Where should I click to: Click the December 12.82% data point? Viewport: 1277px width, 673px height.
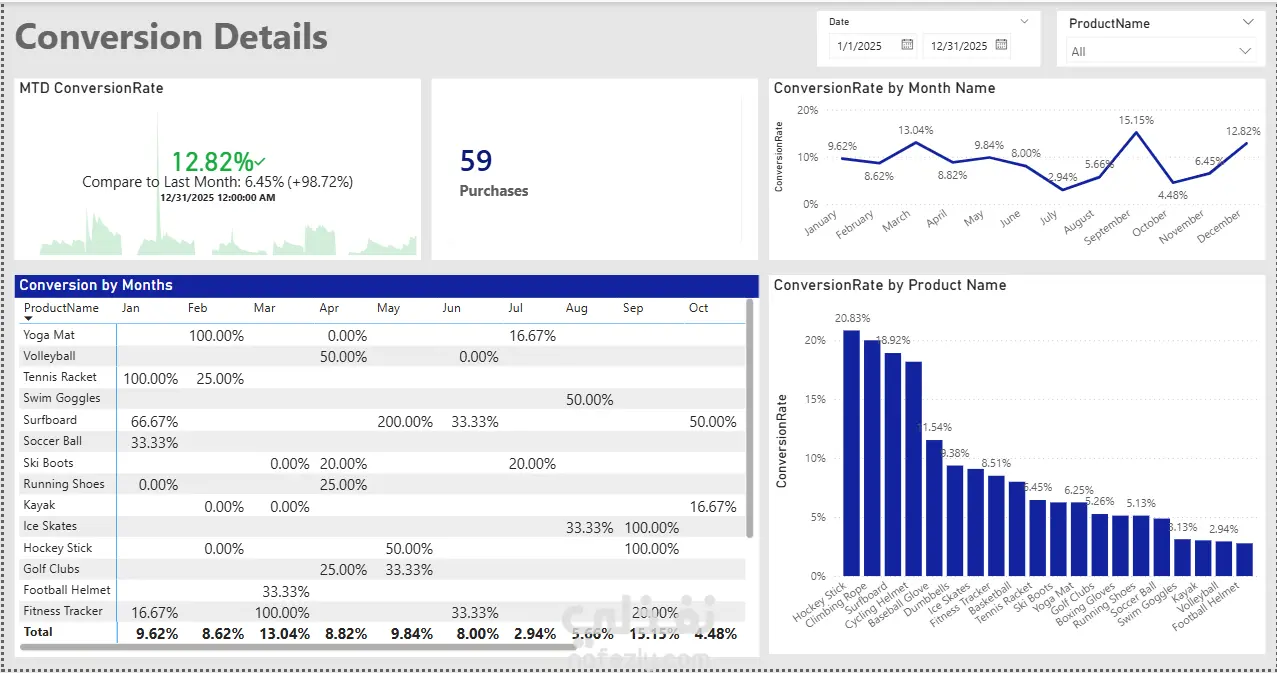pyautogui.click(x=1246, y=144)
